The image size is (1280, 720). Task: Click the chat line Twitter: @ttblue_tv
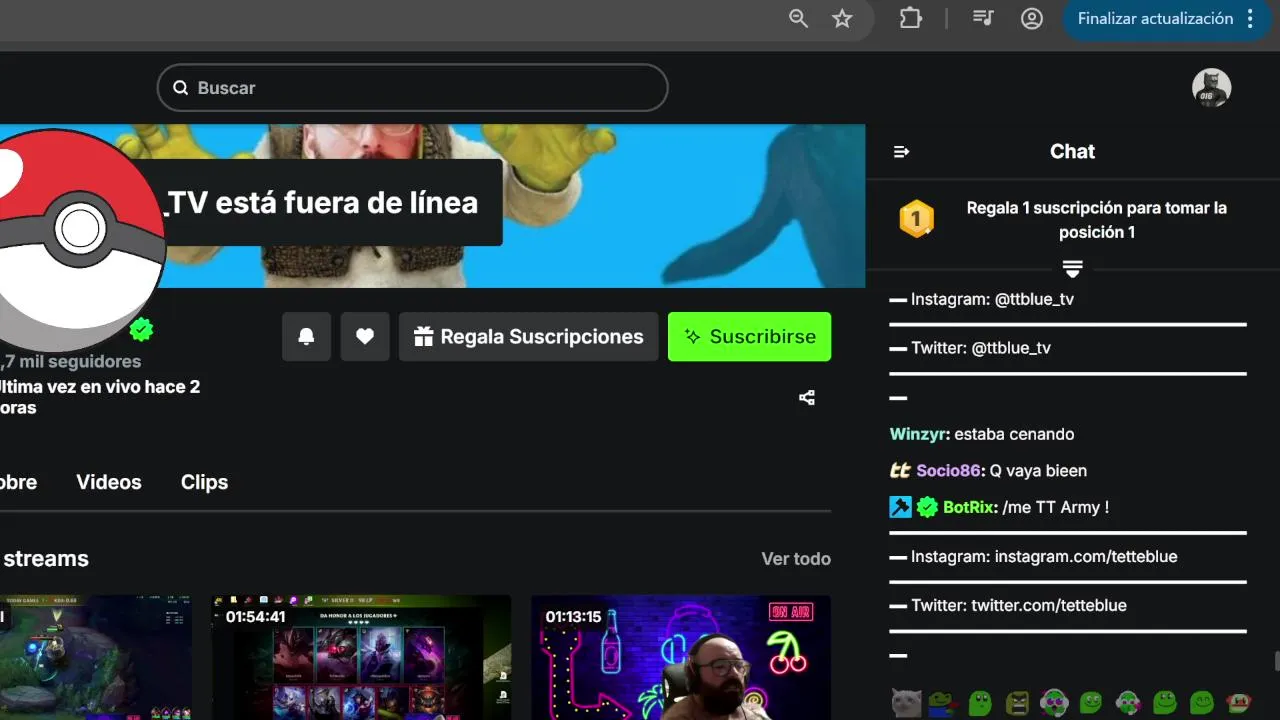click(981, 348)
